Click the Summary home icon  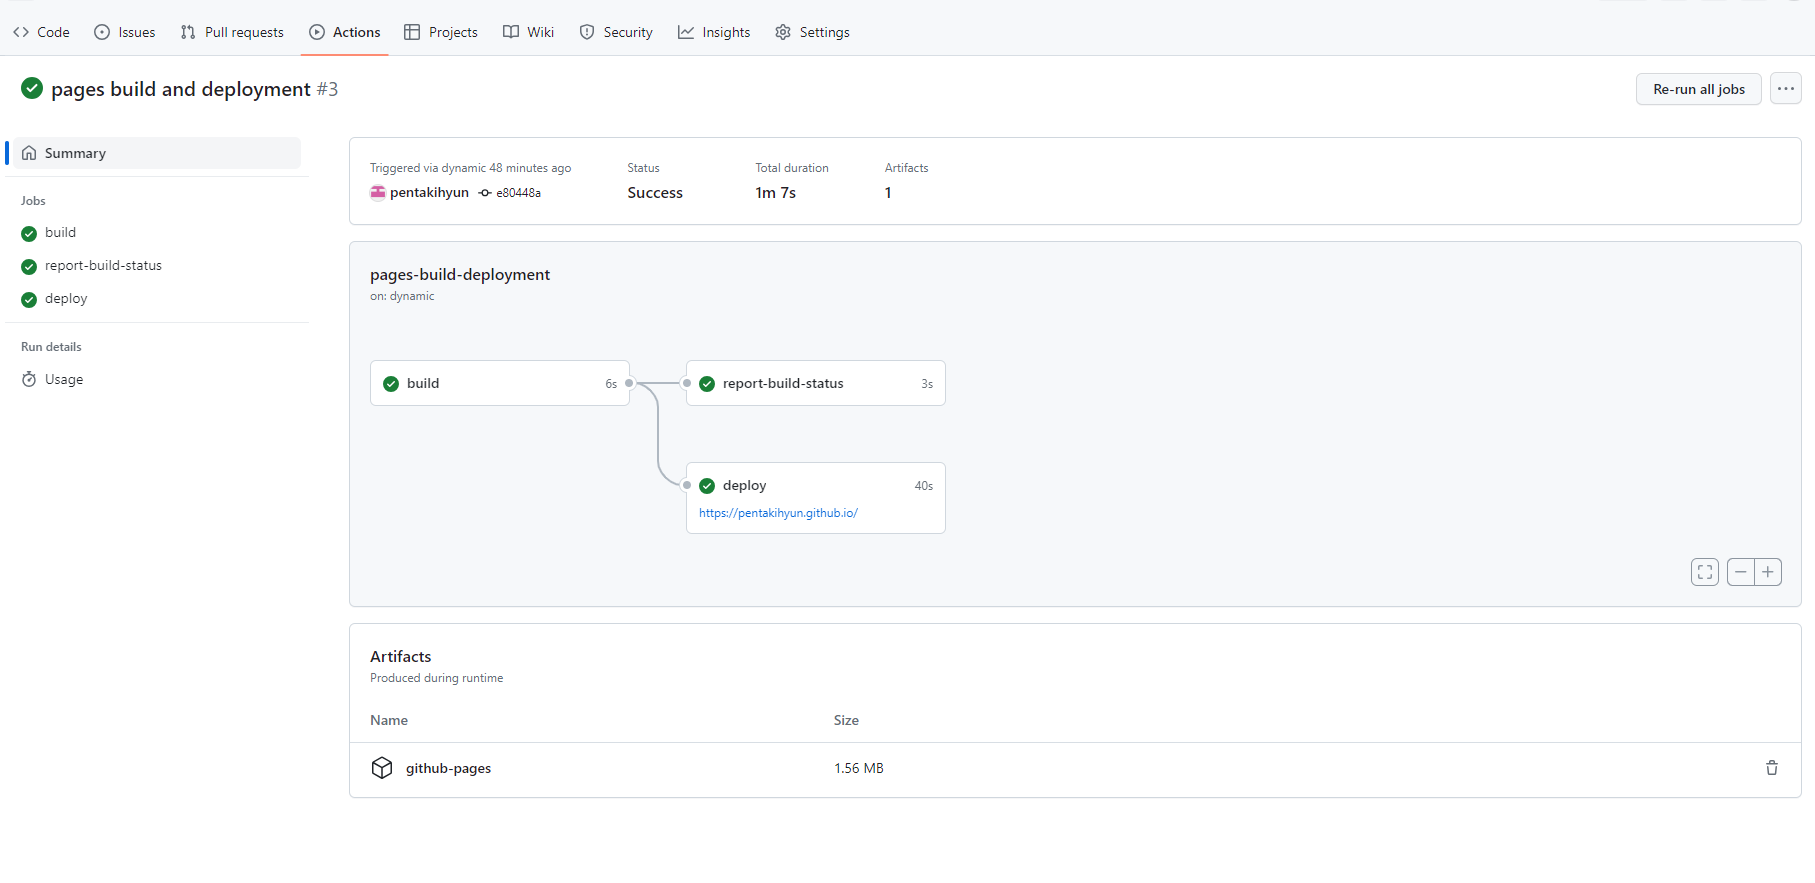(29, 153)
